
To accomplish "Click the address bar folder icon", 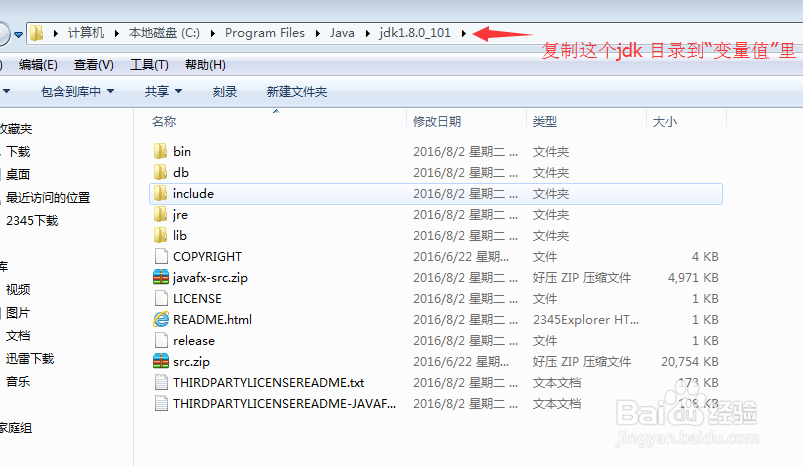I will tap(36, 33).
